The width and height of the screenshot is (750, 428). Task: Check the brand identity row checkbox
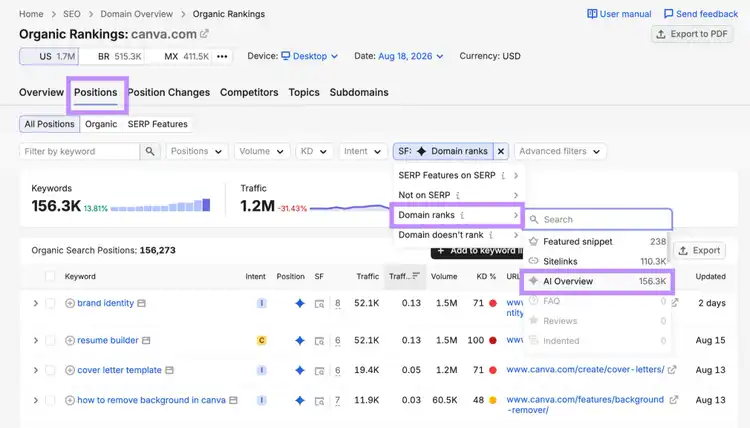pos(50,303)
